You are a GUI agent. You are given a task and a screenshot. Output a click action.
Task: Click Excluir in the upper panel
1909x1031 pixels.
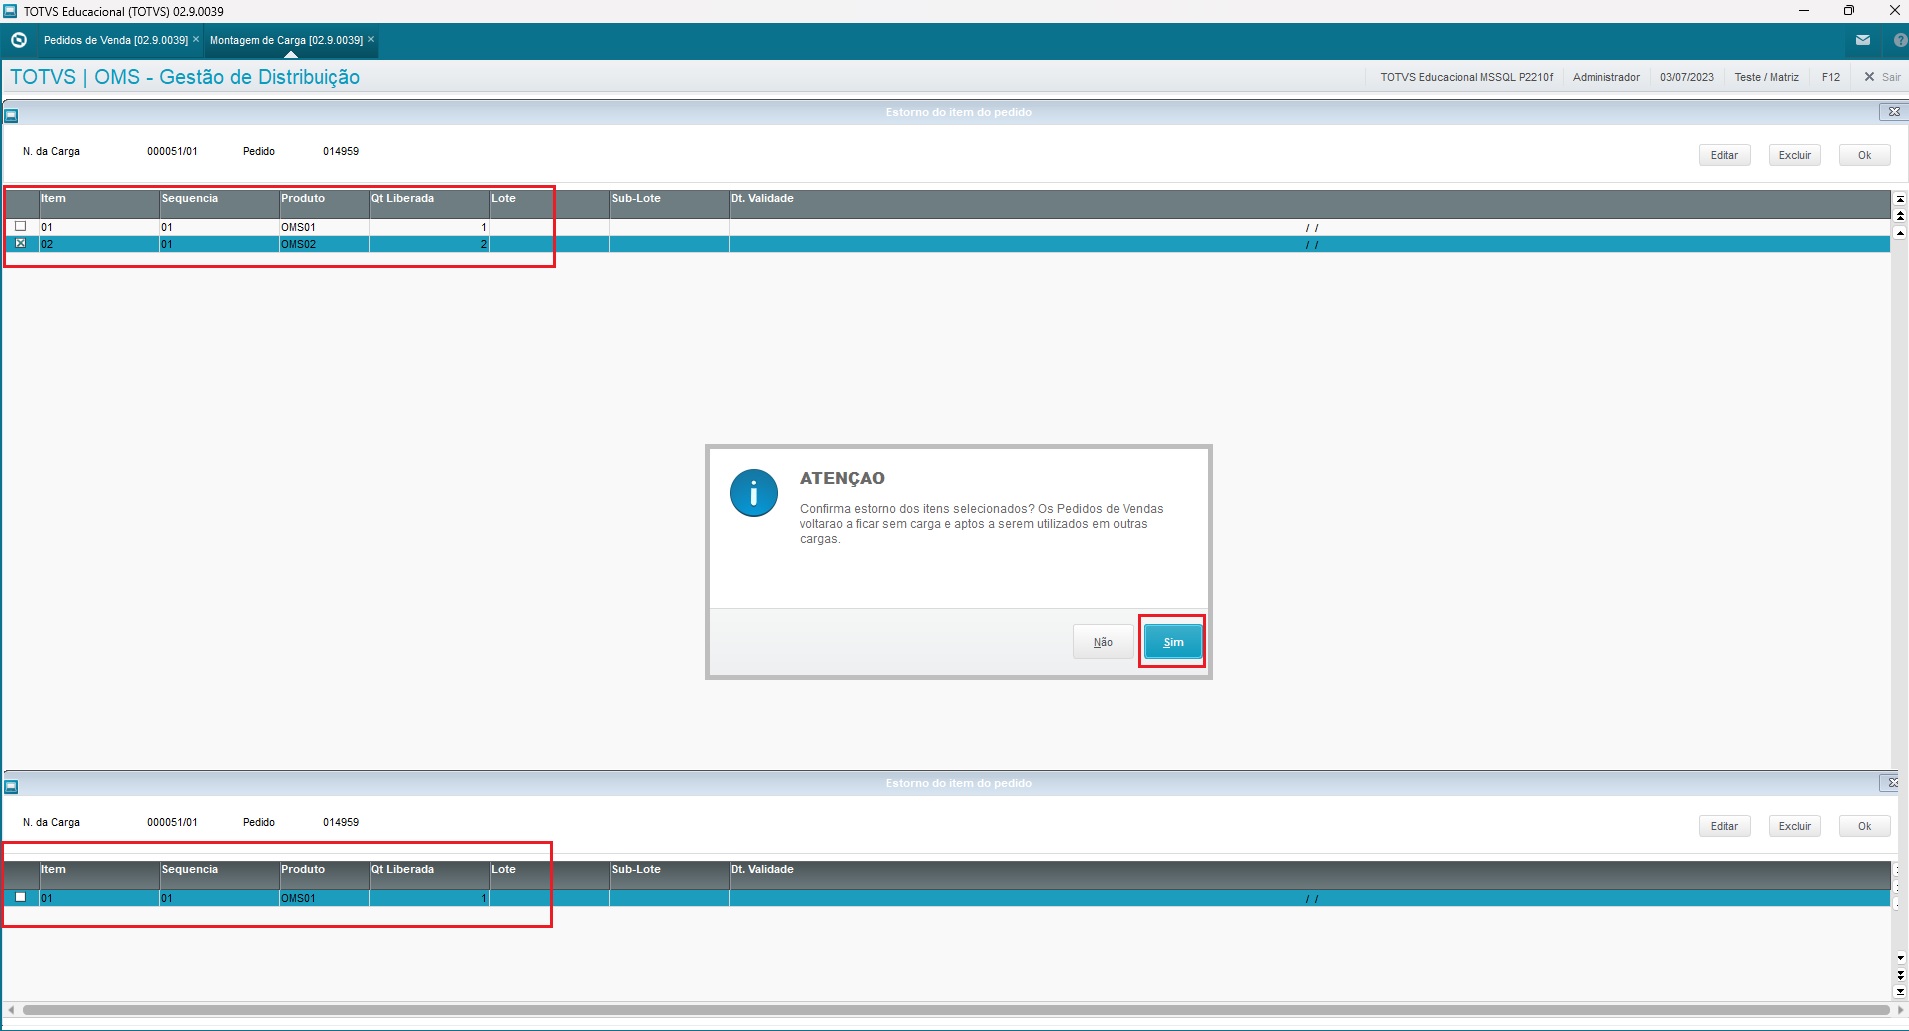click(x=1795, y=155)
